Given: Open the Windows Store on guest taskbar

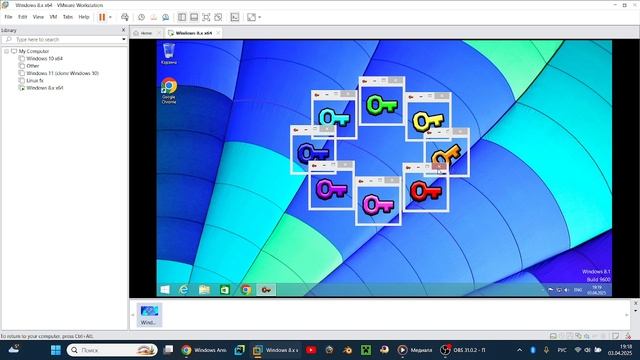Looking at the screenshot, I should tap(225, 289).
